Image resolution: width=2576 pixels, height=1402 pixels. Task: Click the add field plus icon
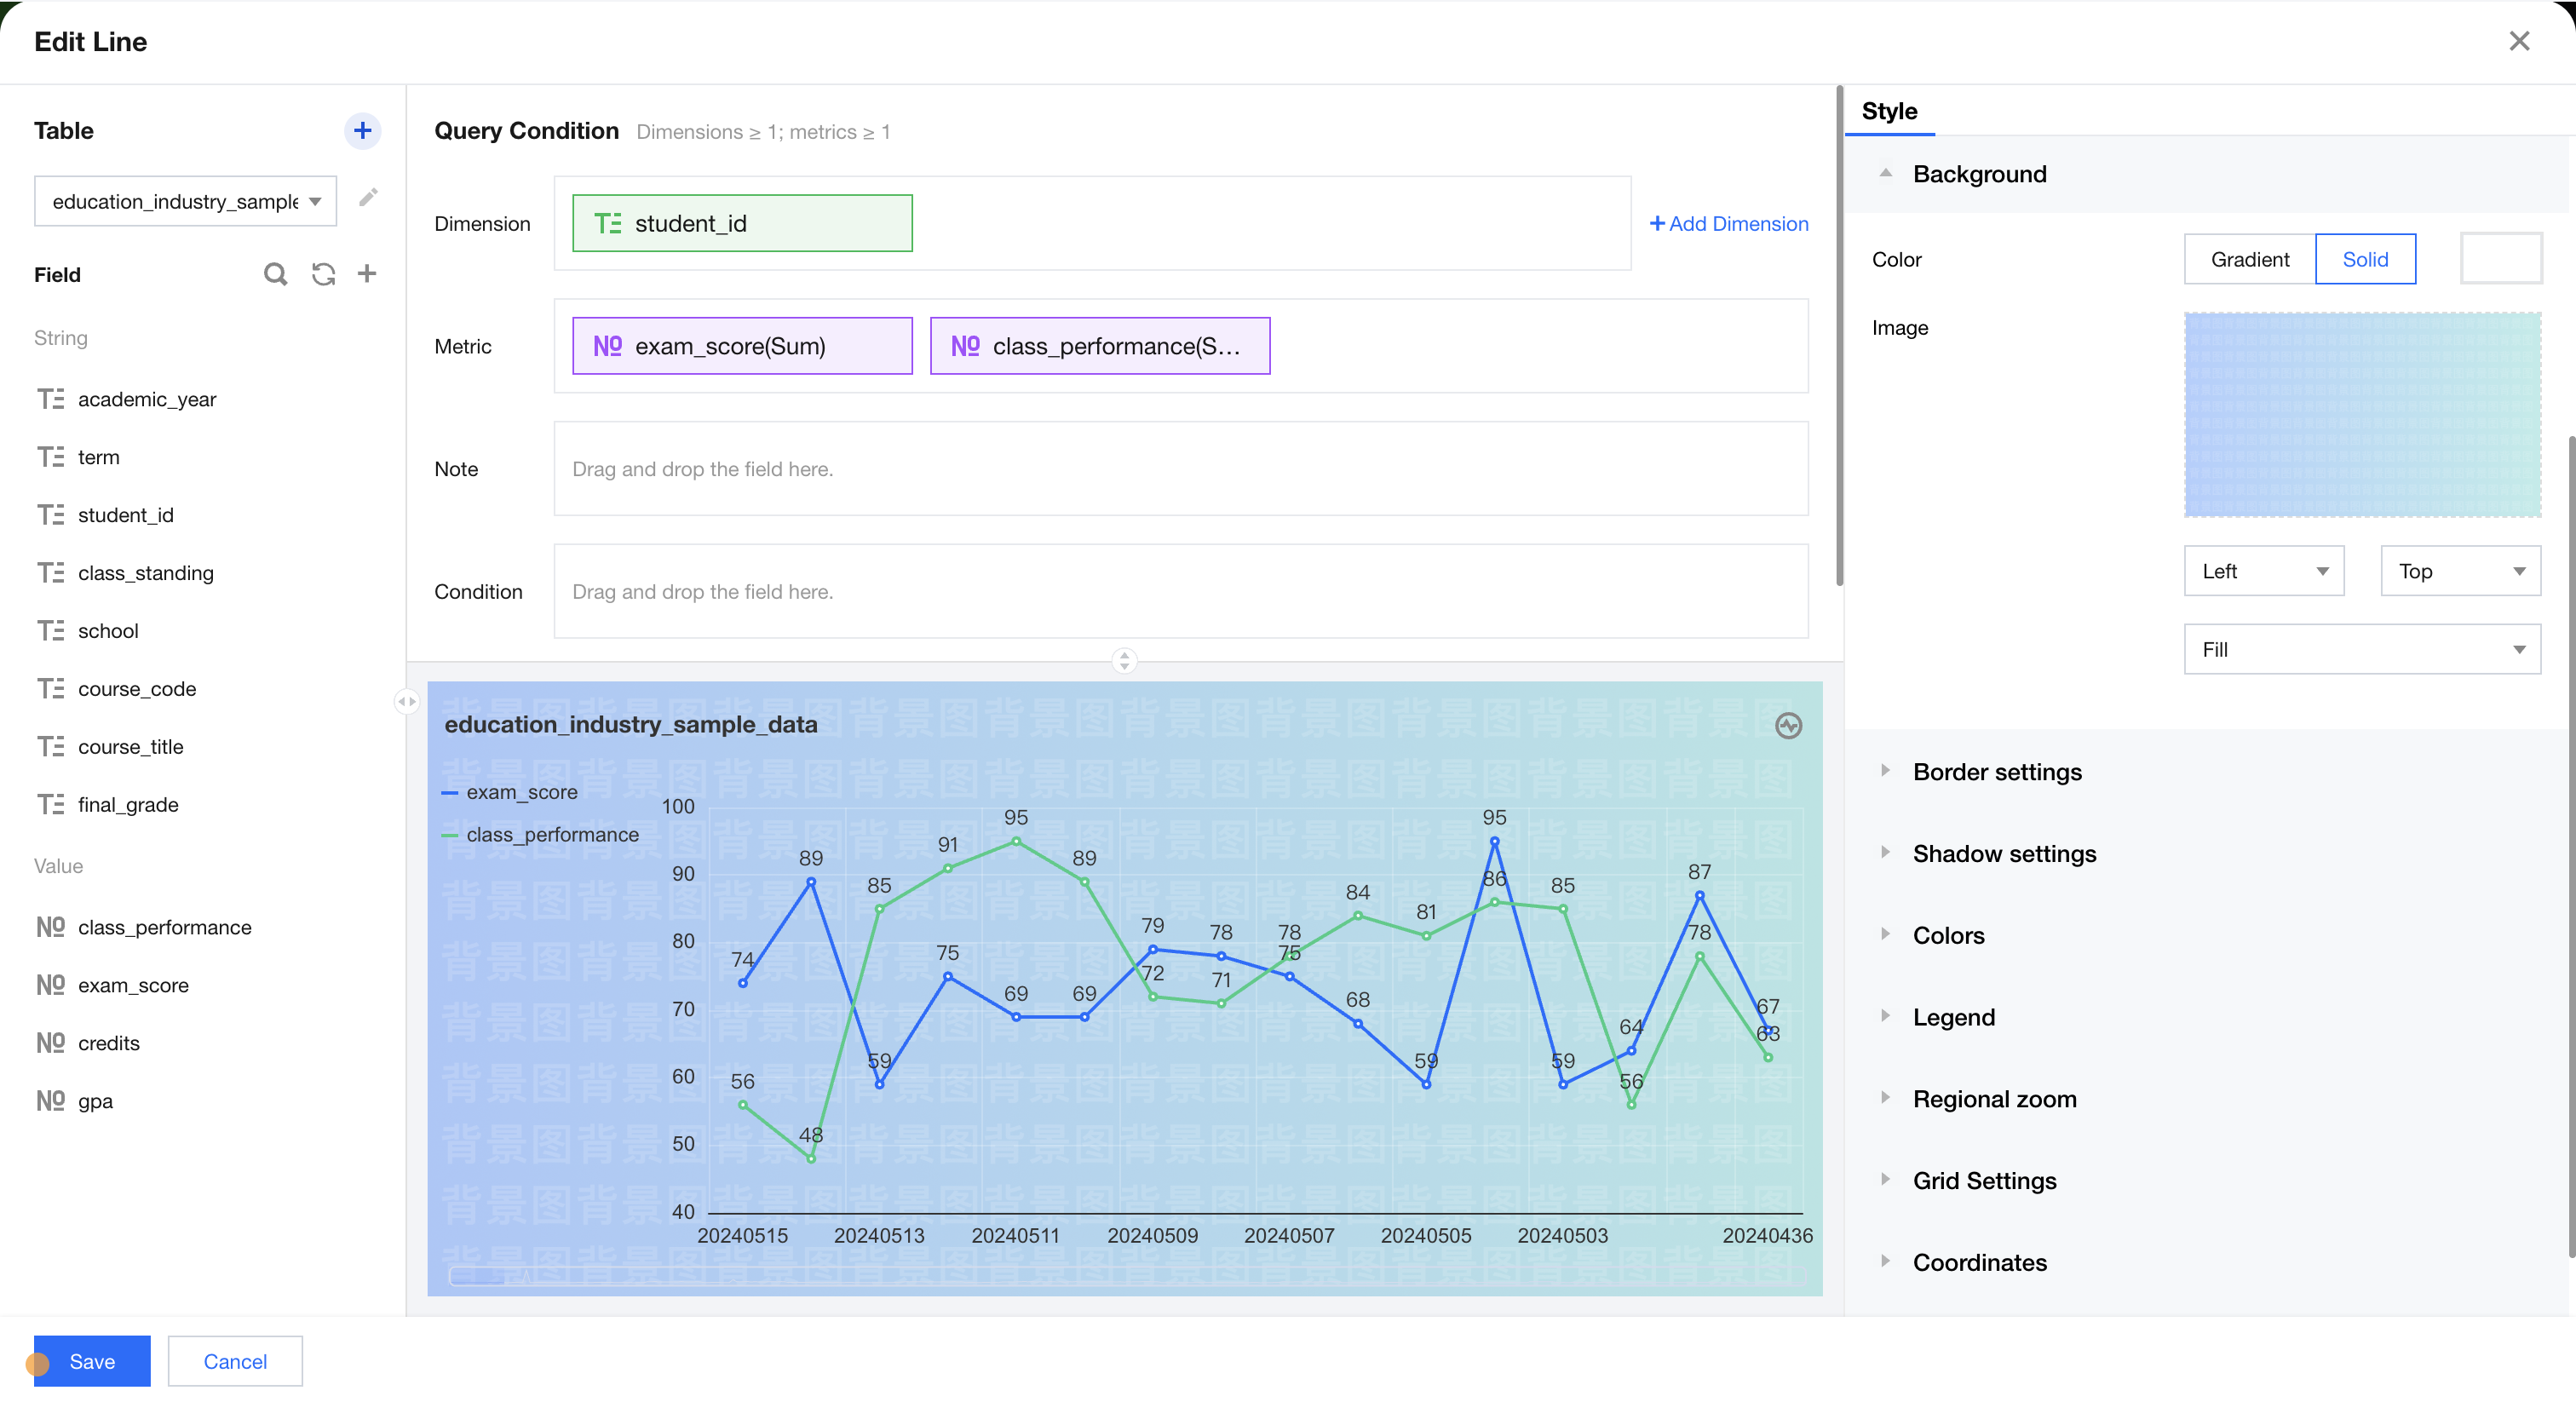[367, 274]
